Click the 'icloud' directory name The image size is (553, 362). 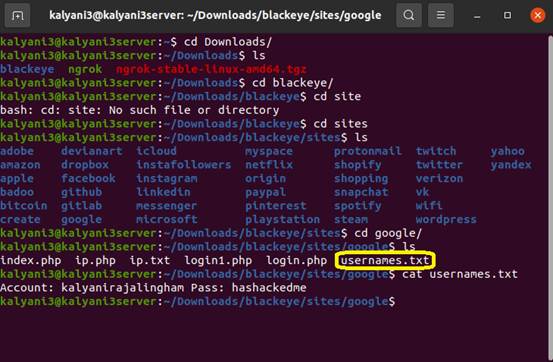pos(156,151)
